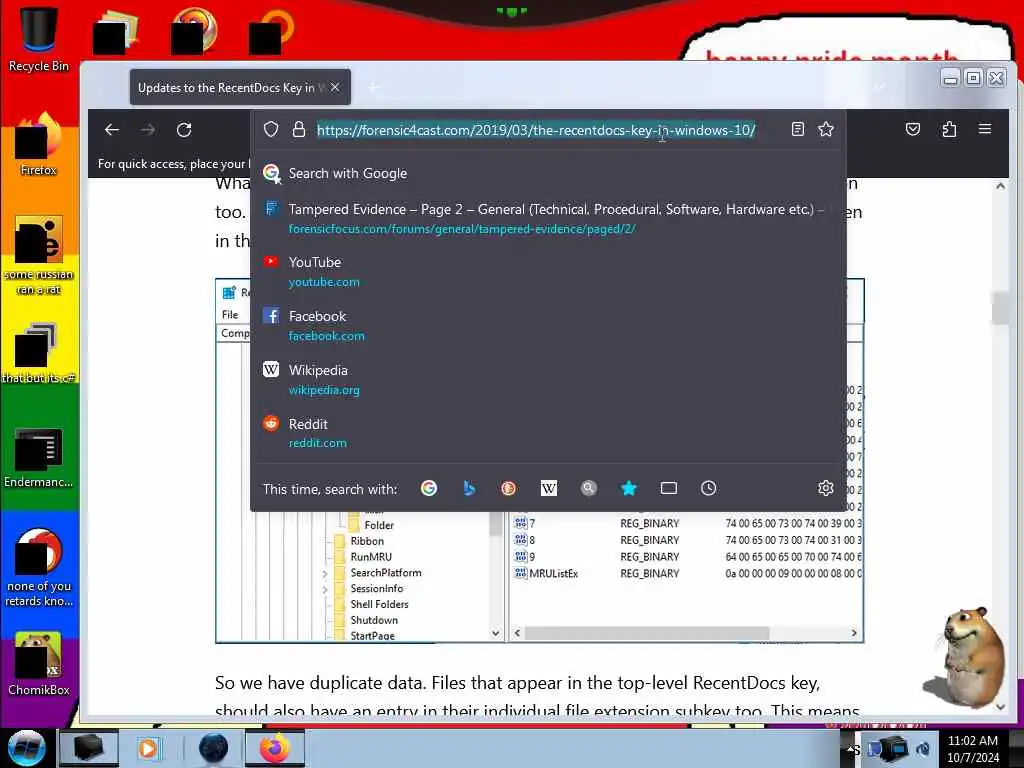
Task: Click the registry tree scroll down arrow
Action: [x=496, y=633]
